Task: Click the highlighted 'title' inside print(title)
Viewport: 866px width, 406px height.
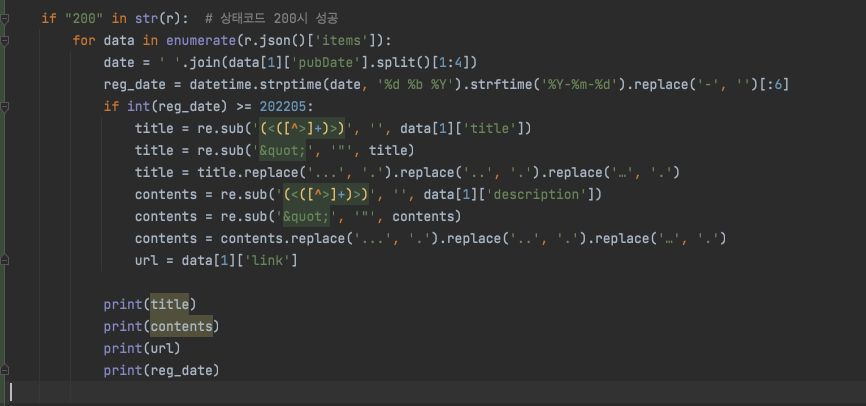Action: (170, 304)
